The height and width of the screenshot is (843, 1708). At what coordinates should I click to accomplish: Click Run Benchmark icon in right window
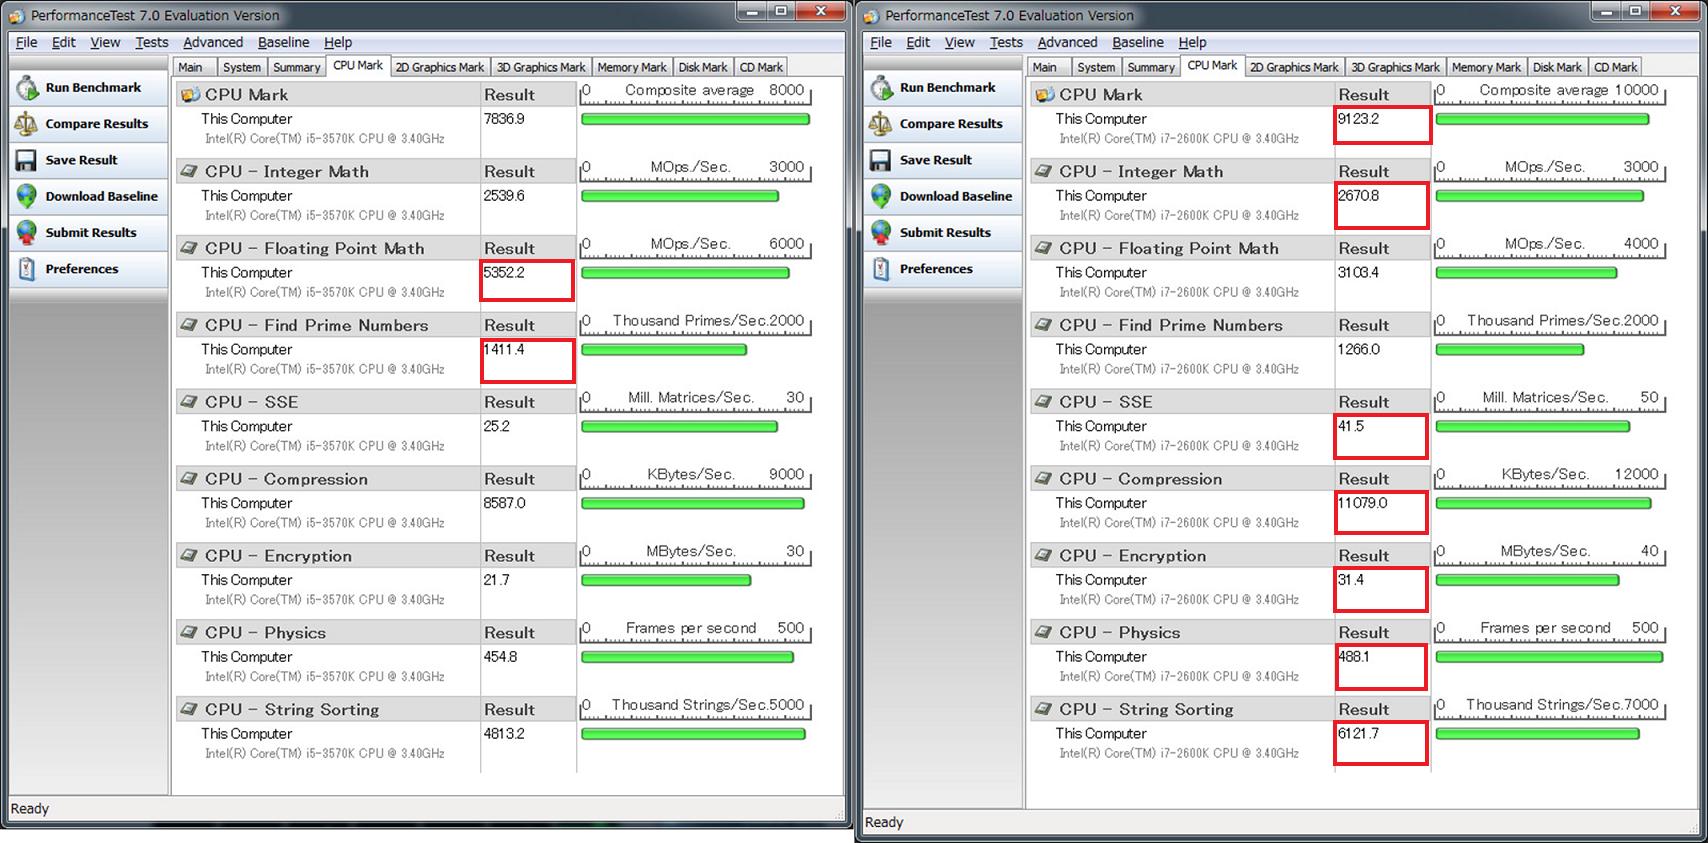881,87
